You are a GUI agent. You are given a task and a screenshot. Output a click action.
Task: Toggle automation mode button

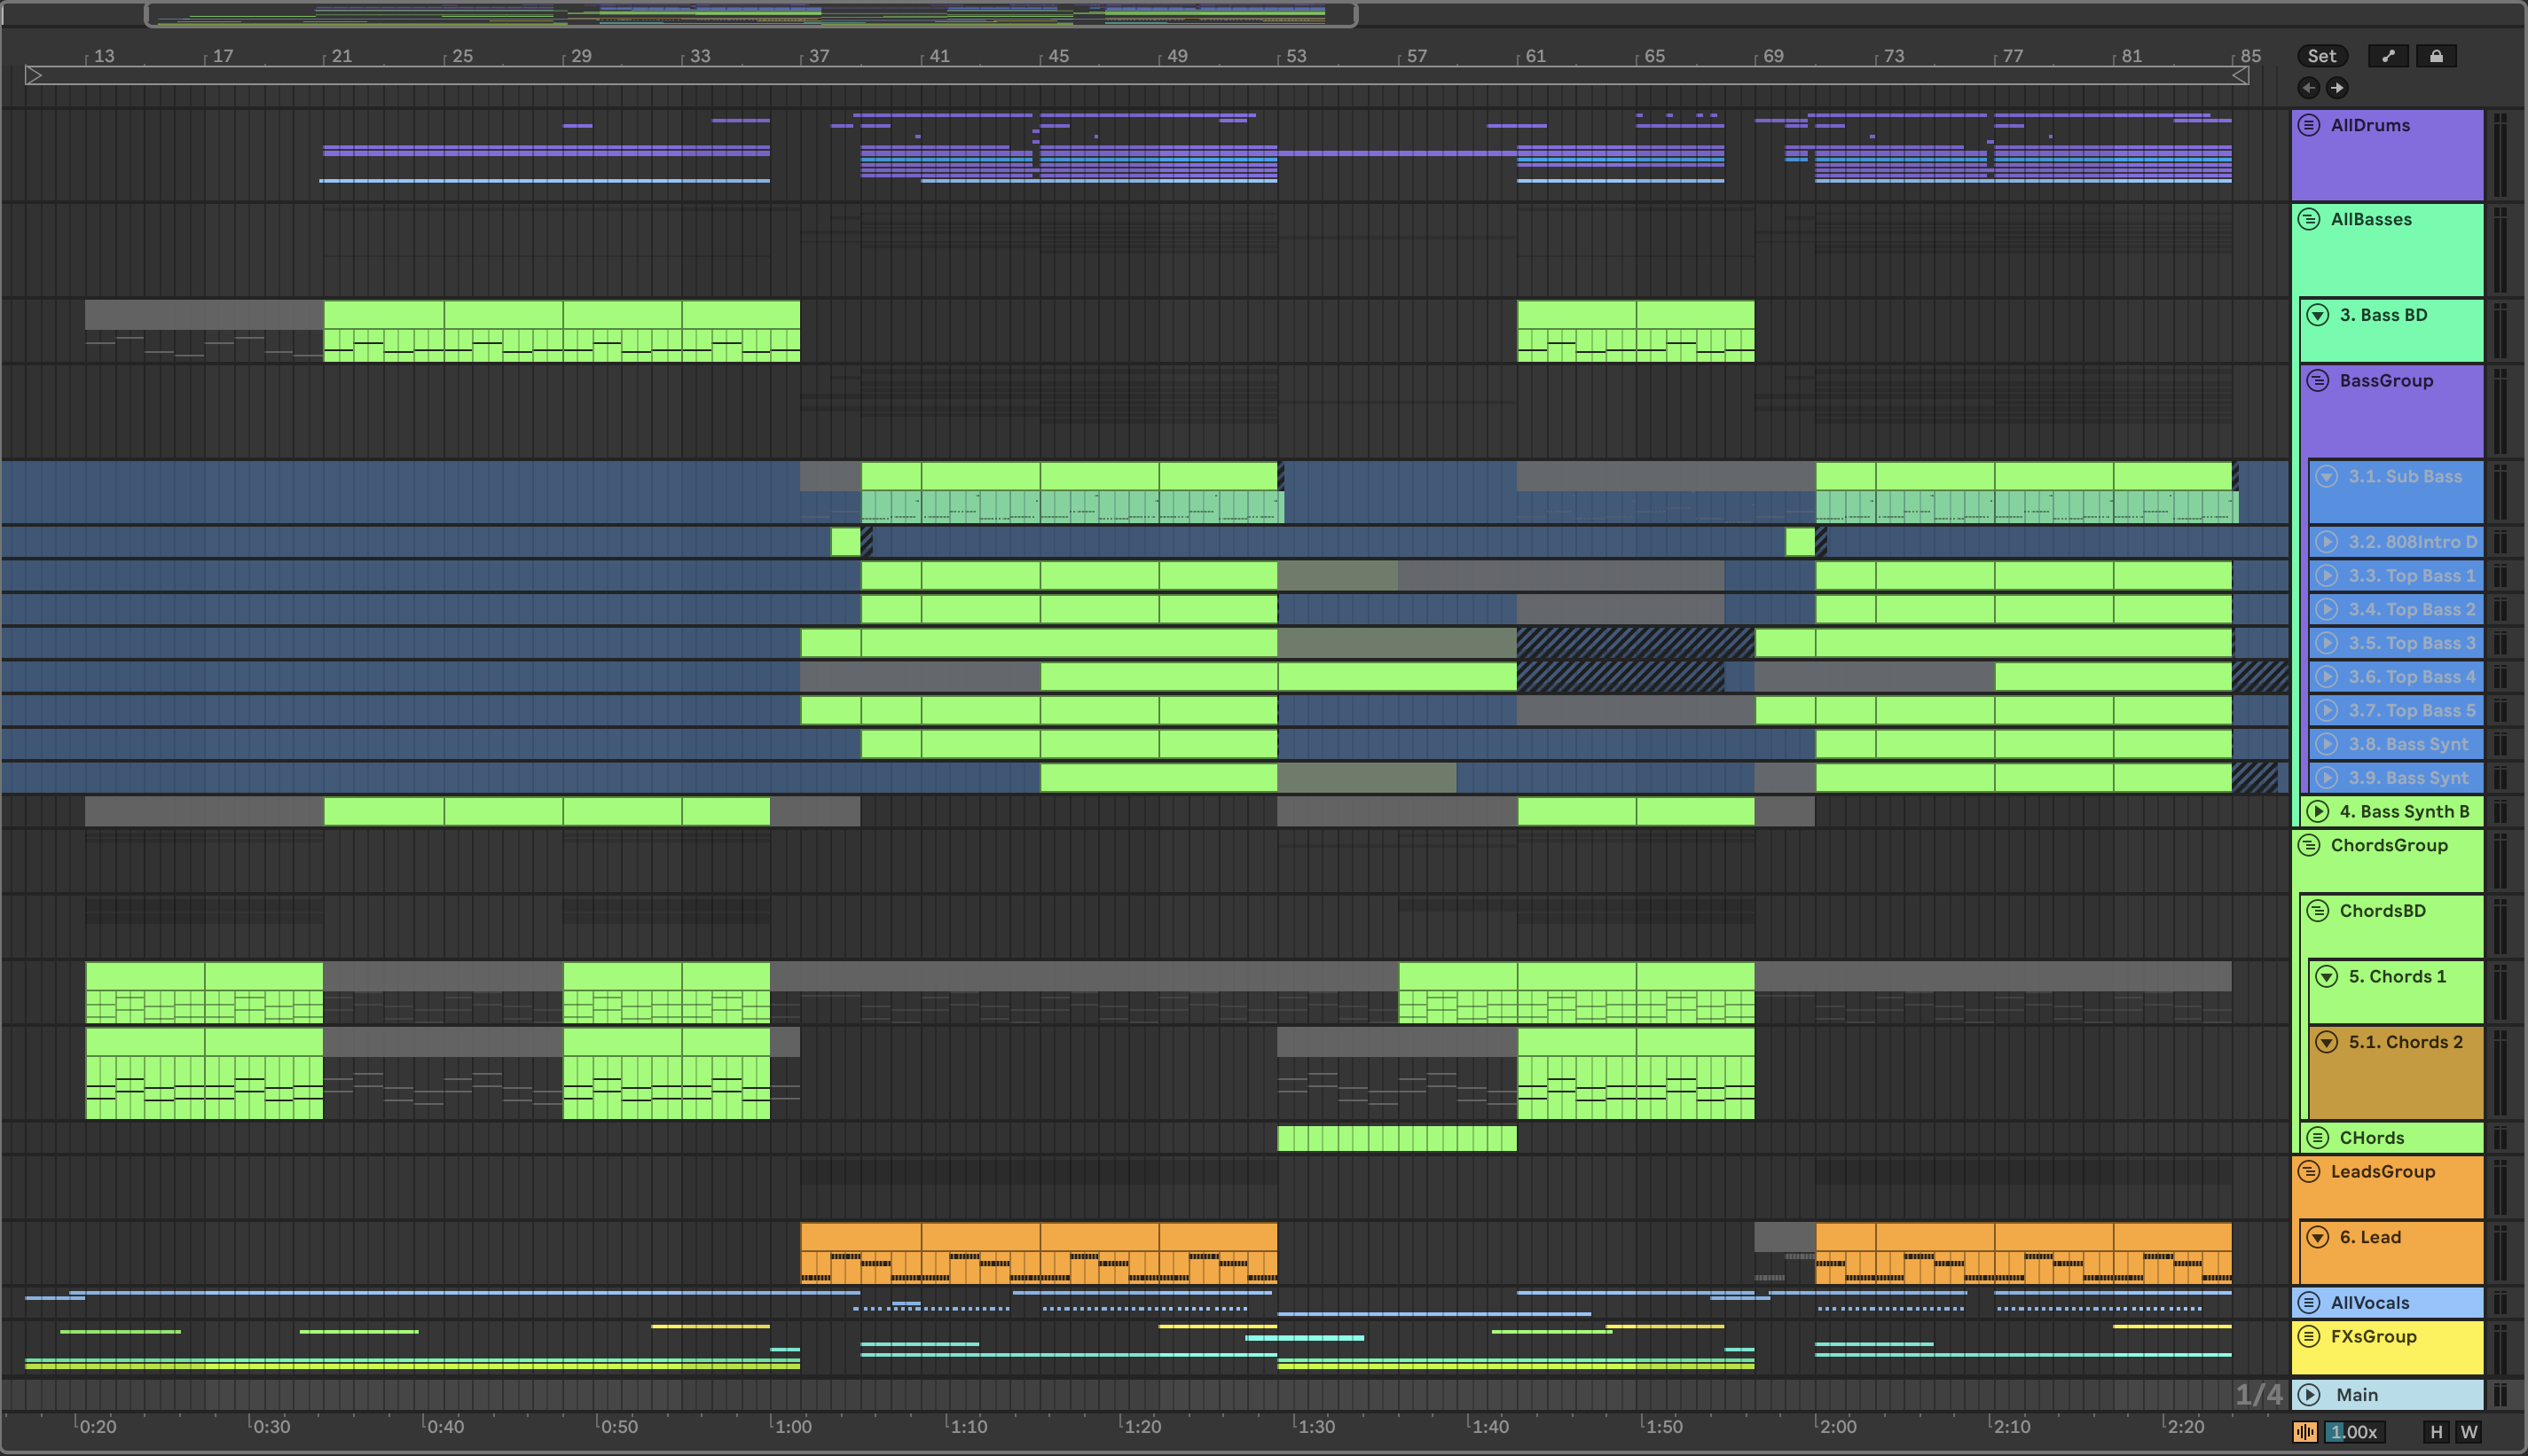pos(2388,56)
